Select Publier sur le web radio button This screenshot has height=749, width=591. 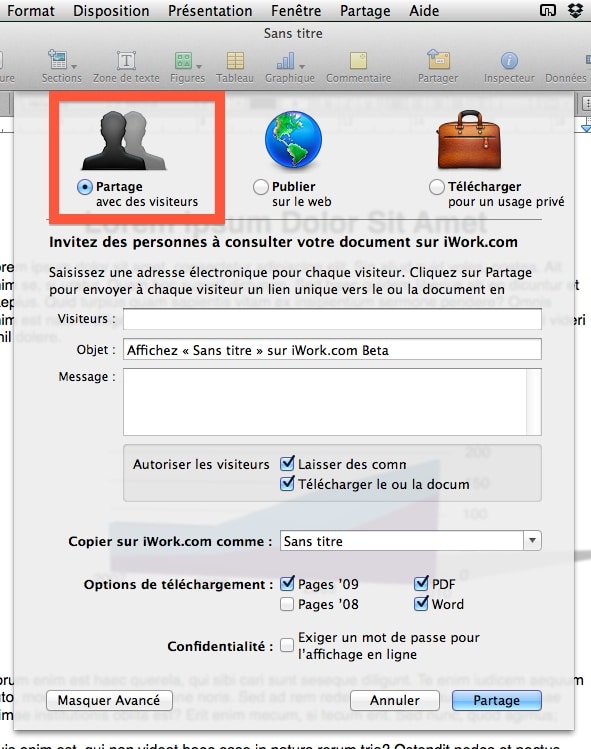pyautogui.click(x=260, y=187)
